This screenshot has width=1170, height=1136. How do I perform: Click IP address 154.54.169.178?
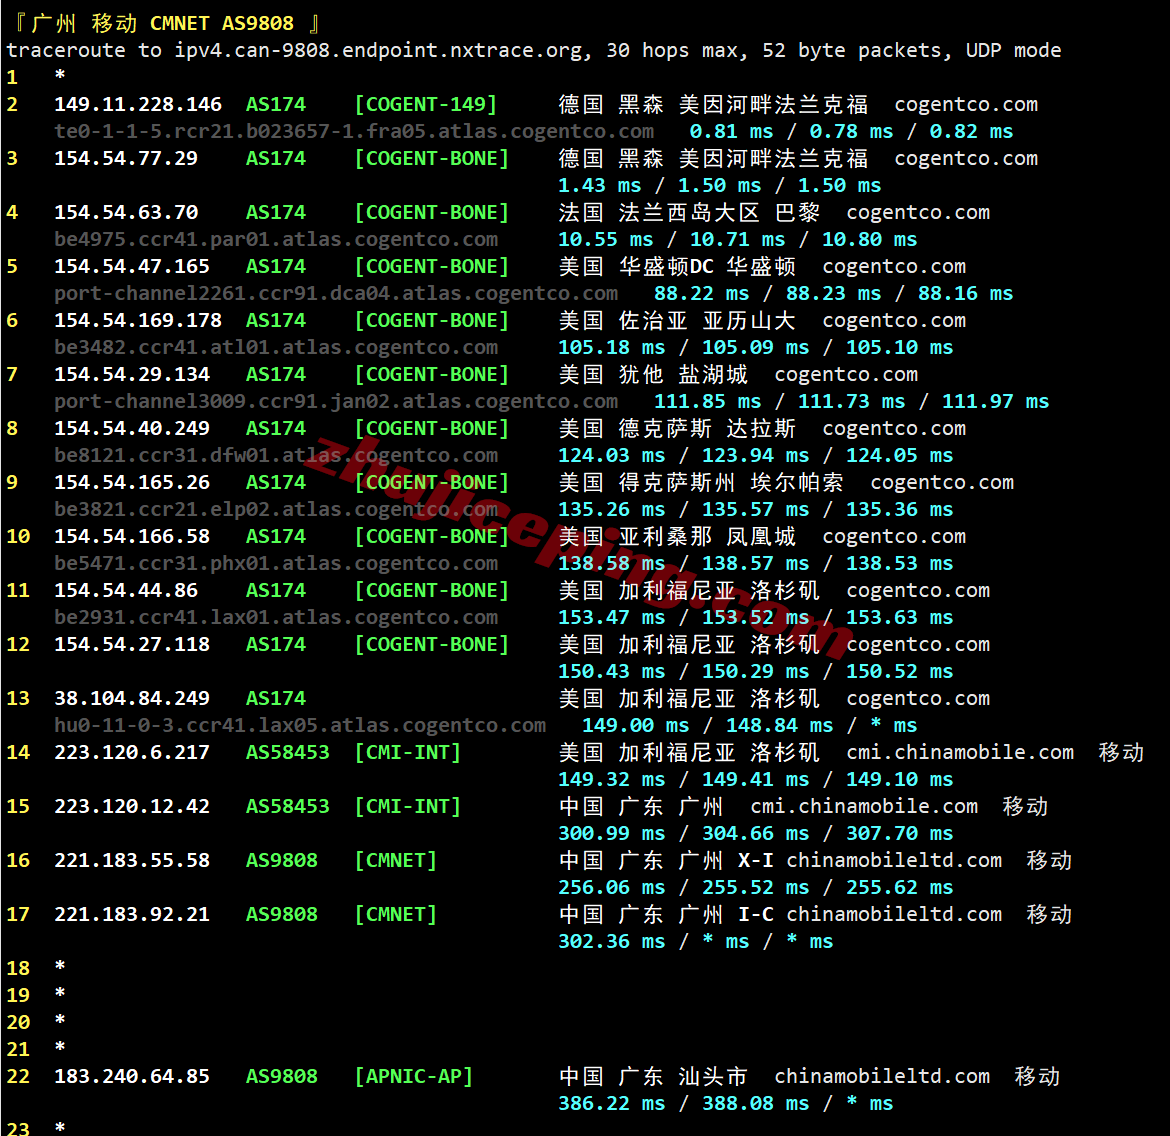[x=138, y=320]
